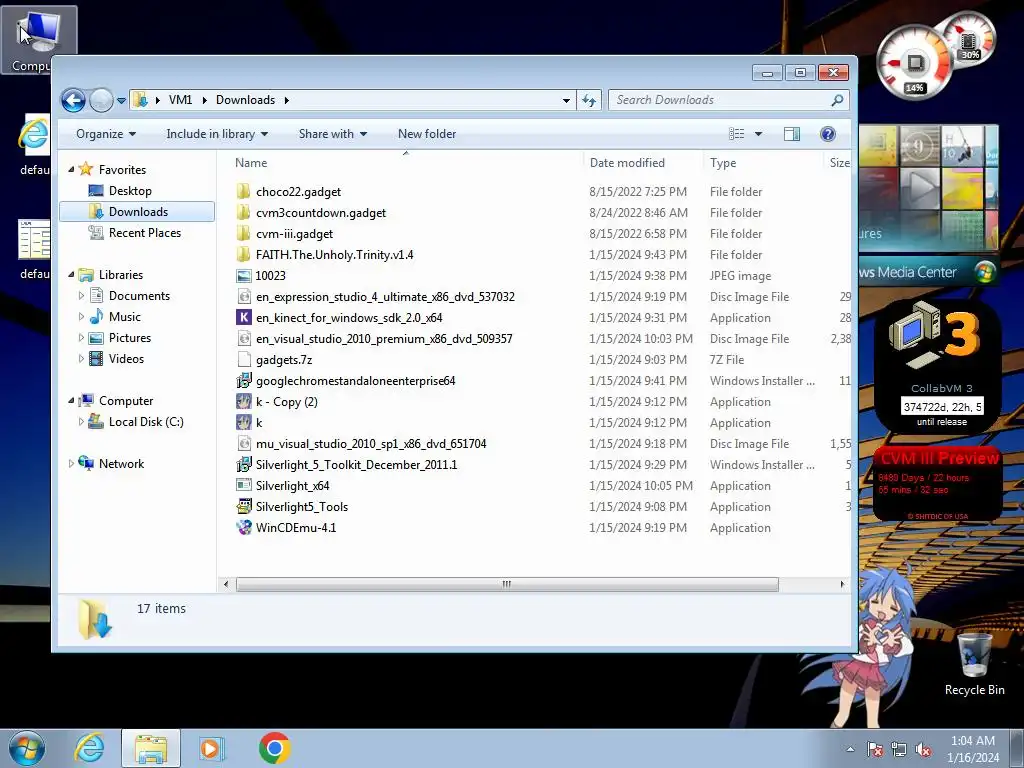Launch Internet Explorer from the taskbar
This screenshot has width=1024, height=768.
pos(89,748)
